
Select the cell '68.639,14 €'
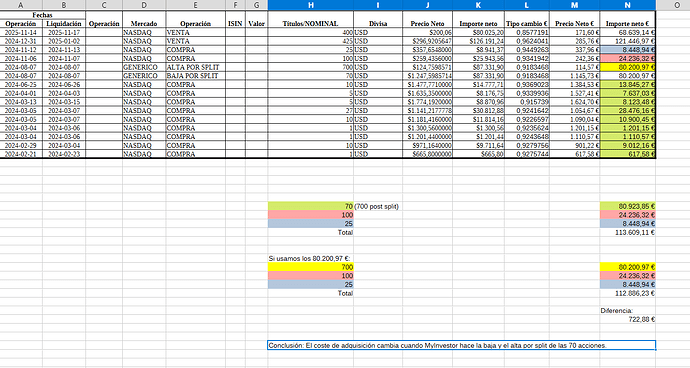pos(628,33)
